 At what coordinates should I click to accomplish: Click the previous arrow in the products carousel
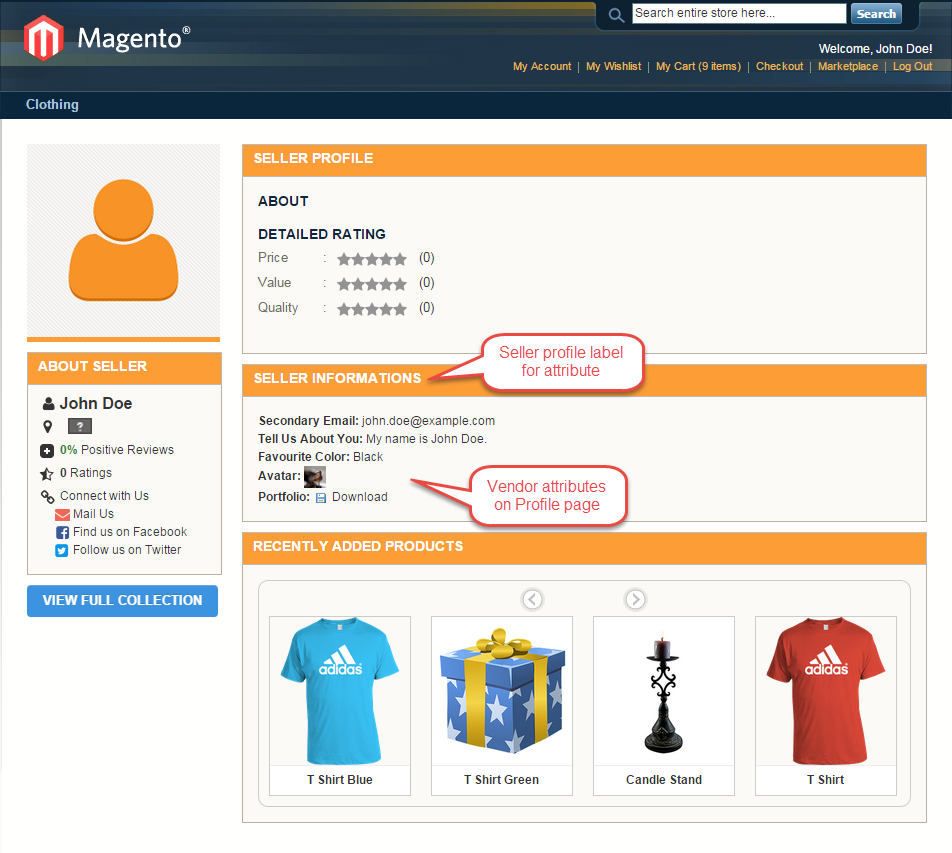[532, 599]
